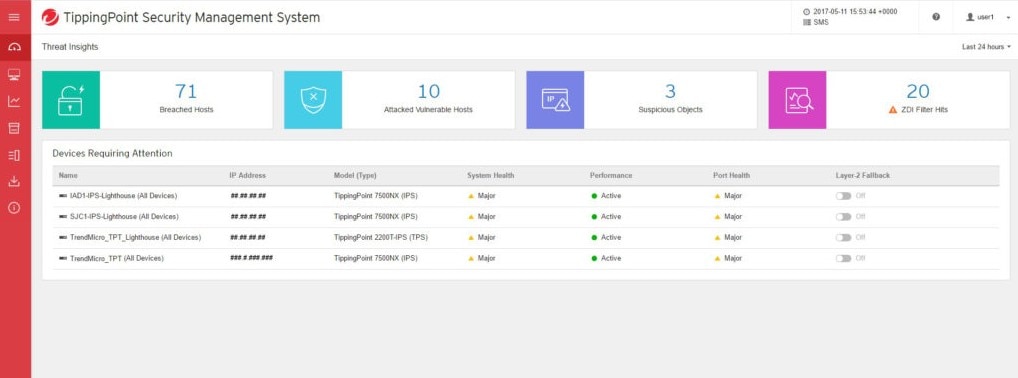Click device icon beside TrendMicro_TPT_Lighthouse

(63, 238)
